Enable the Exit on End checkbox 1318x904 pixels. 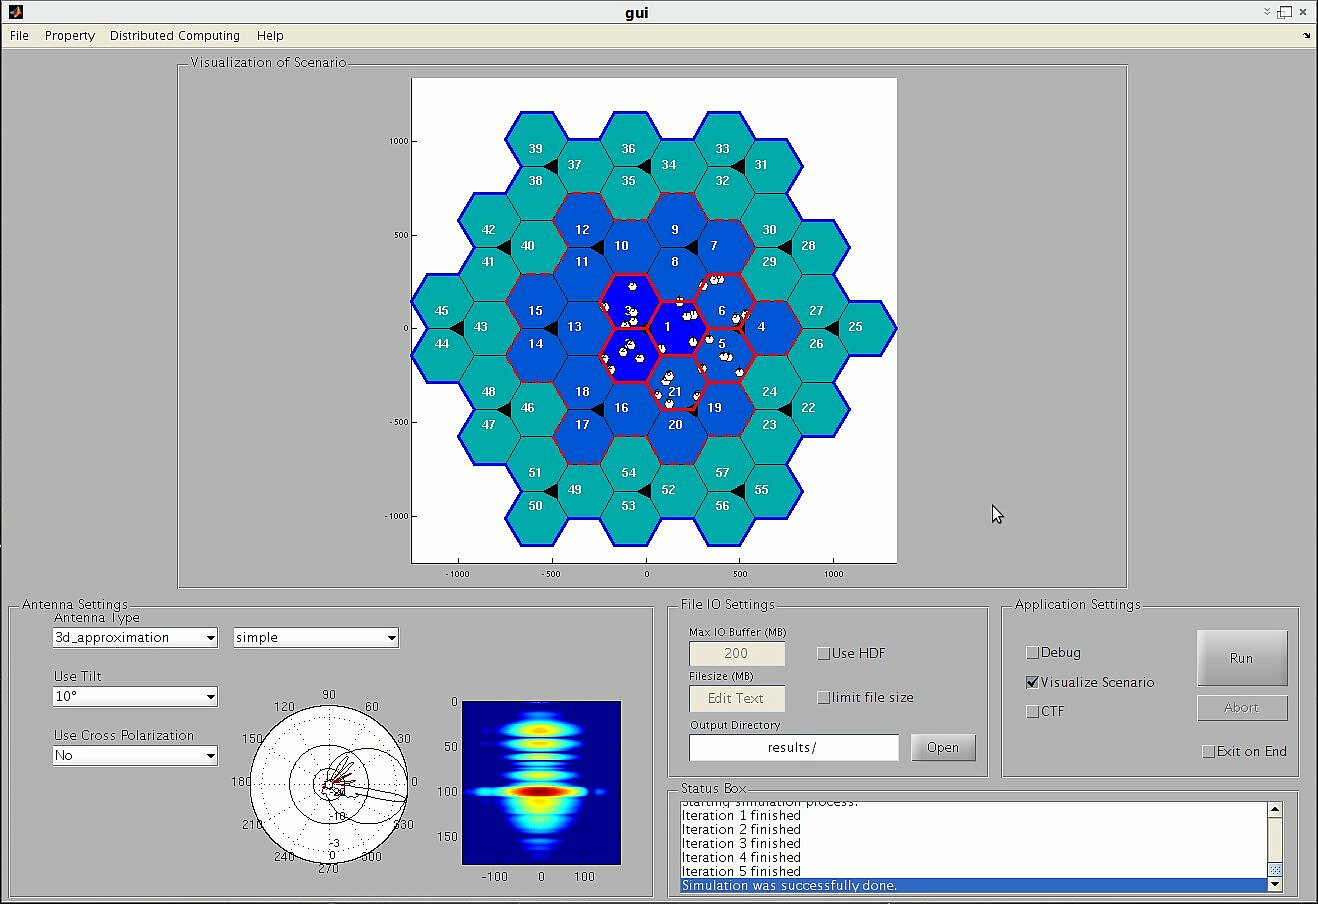point(1209,751)
